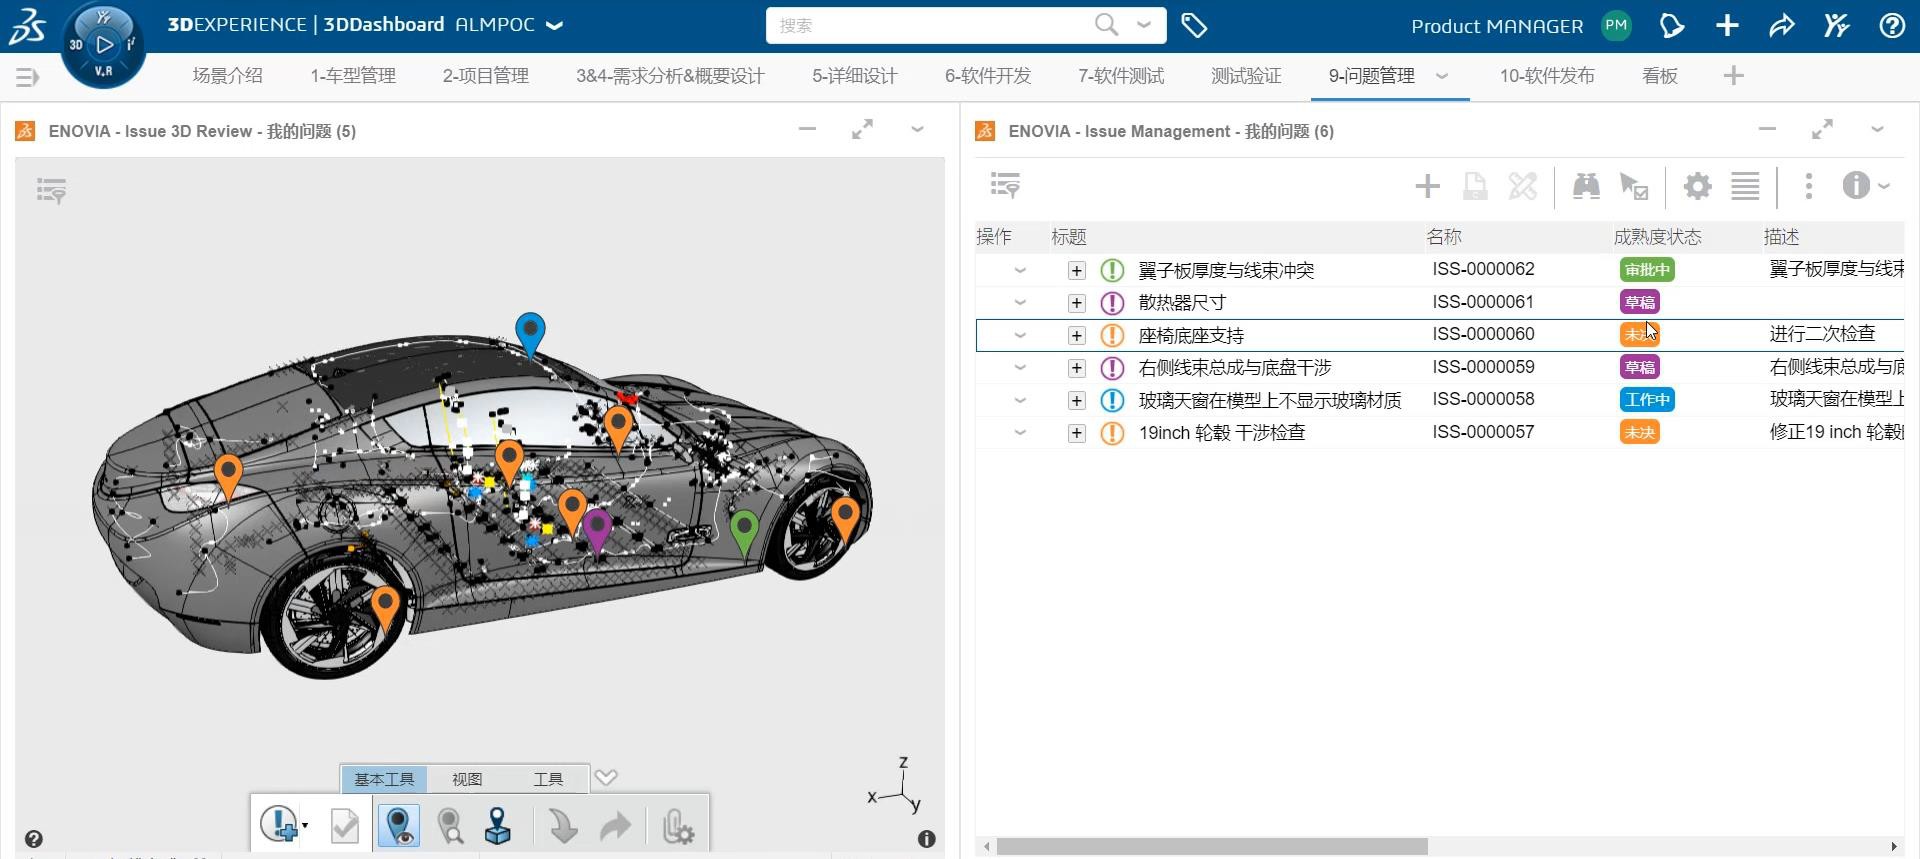
Task: Click the share arrow in the top bar
Action: pyautogui.click(x=1782, y=26)
